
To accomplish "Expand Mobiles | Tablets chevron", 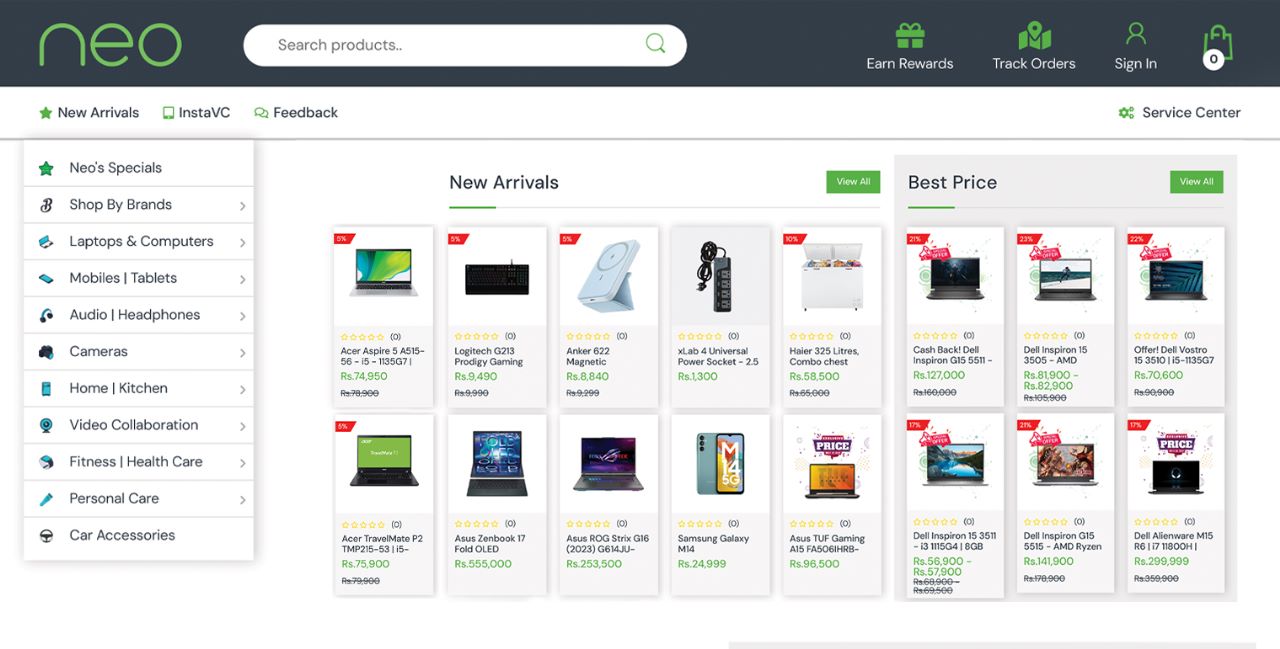I will click(x=242, y=279).
